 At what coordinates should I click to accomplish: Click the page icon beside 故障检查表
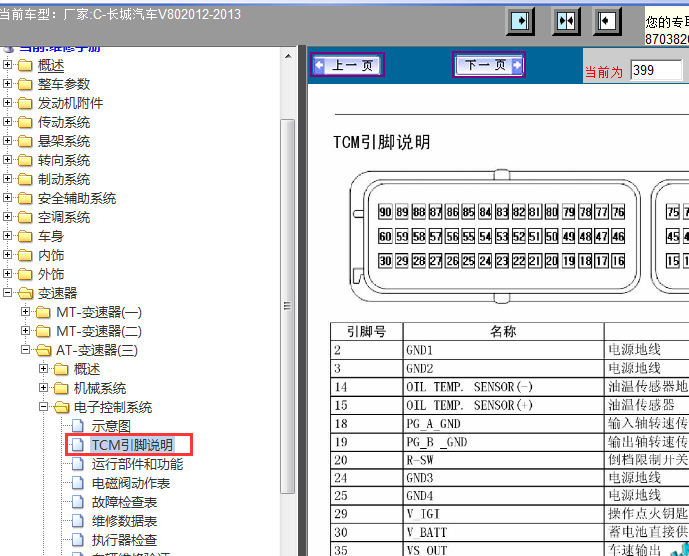tap(77, 502)
